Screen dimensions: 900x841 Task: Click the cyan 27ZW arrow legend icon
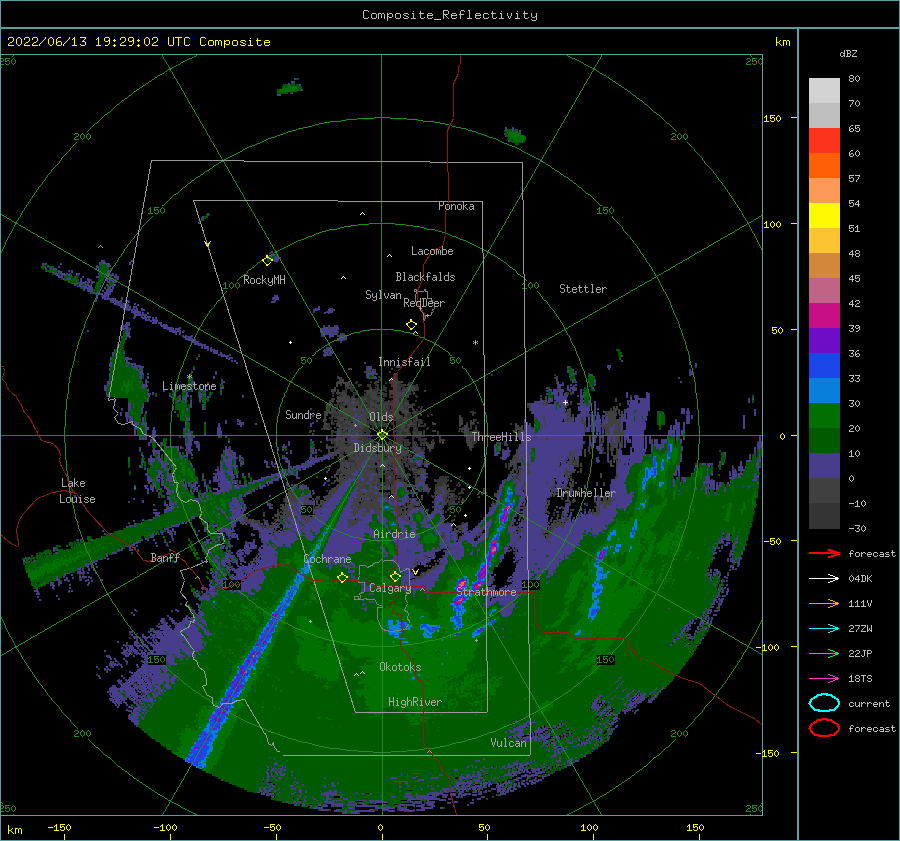[x=824, y=629]
